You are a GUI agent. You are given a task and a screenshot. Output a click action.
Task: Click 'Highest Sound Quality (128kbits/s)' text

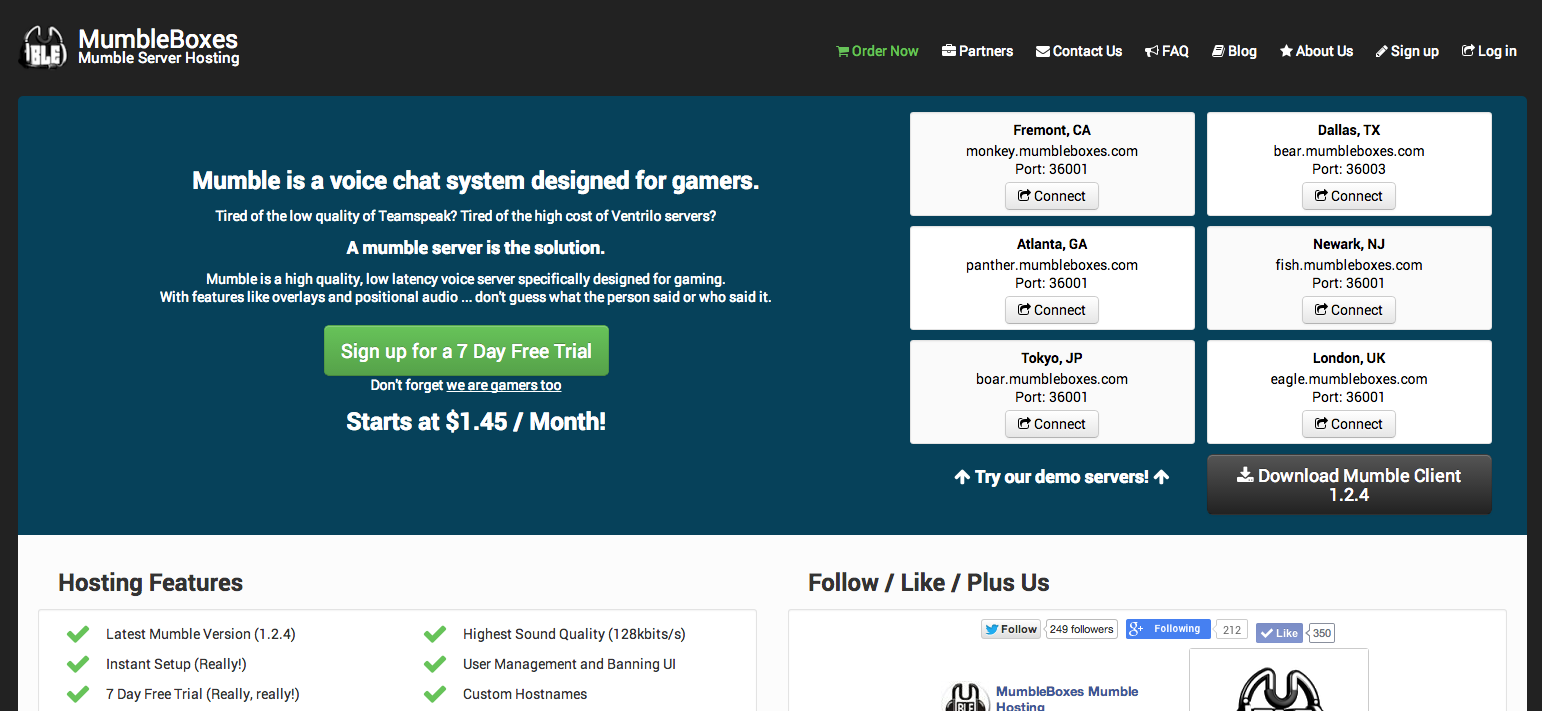pos(574,634)
